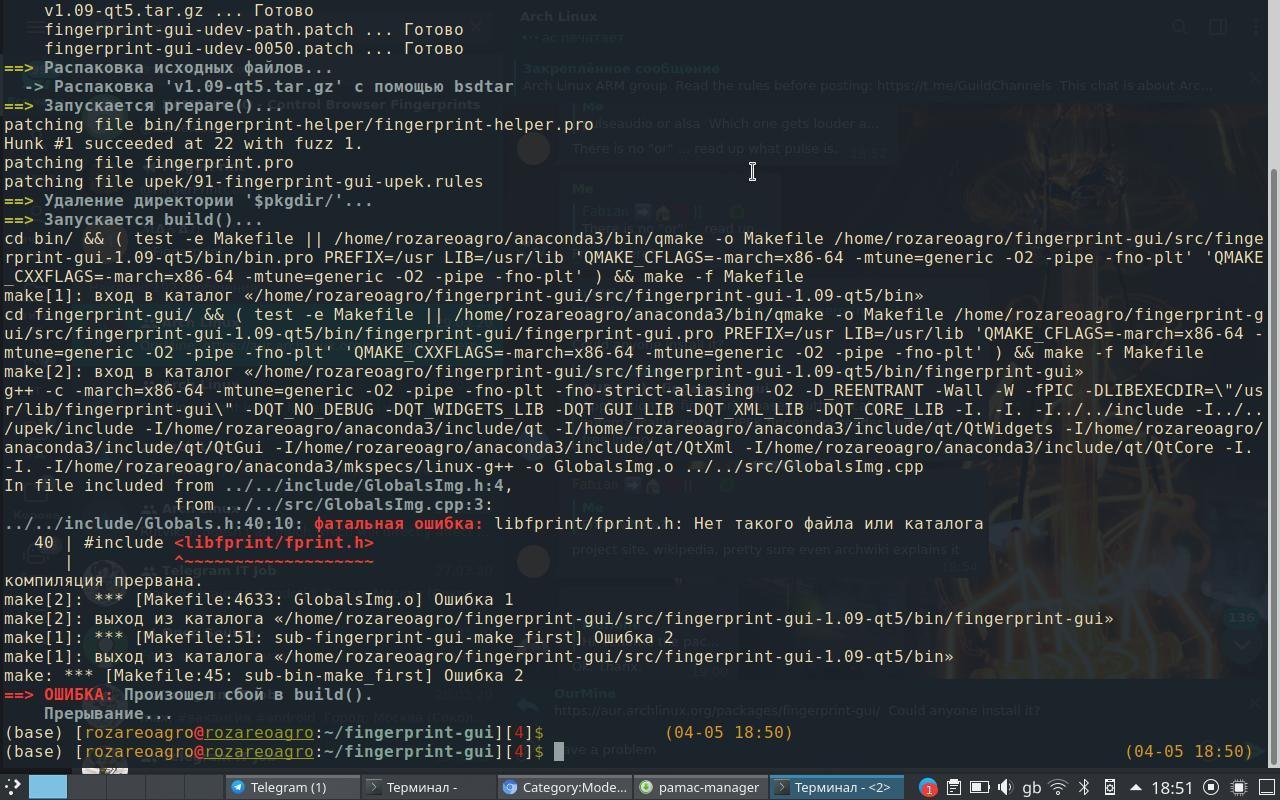Screen dimensions: 1280x800
Task: Click 'fingerprint-gui-udev-0050.patch ... Готово' line
Action: [x=254, y=48]
